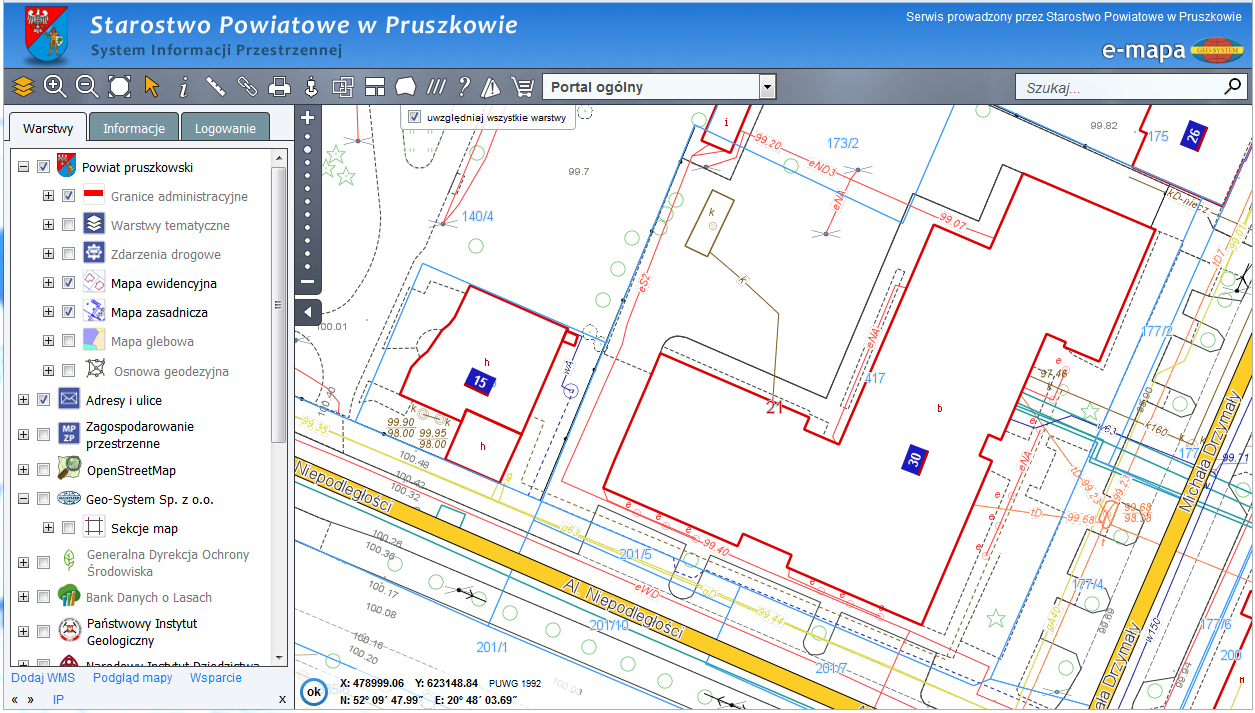Switch to the Logowanie tab
The width and height of the screenshot is (1255, 713).
[226, 128]
